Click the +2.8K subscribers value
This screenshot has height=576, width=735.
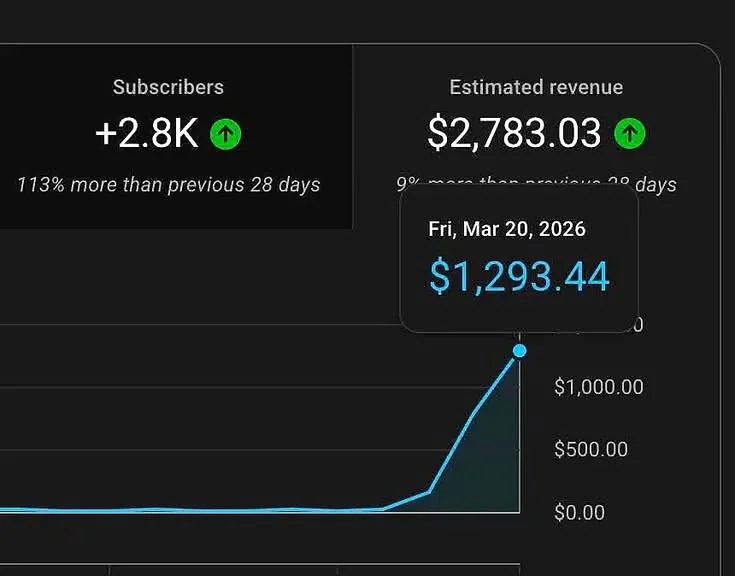[x=147, y=134]
